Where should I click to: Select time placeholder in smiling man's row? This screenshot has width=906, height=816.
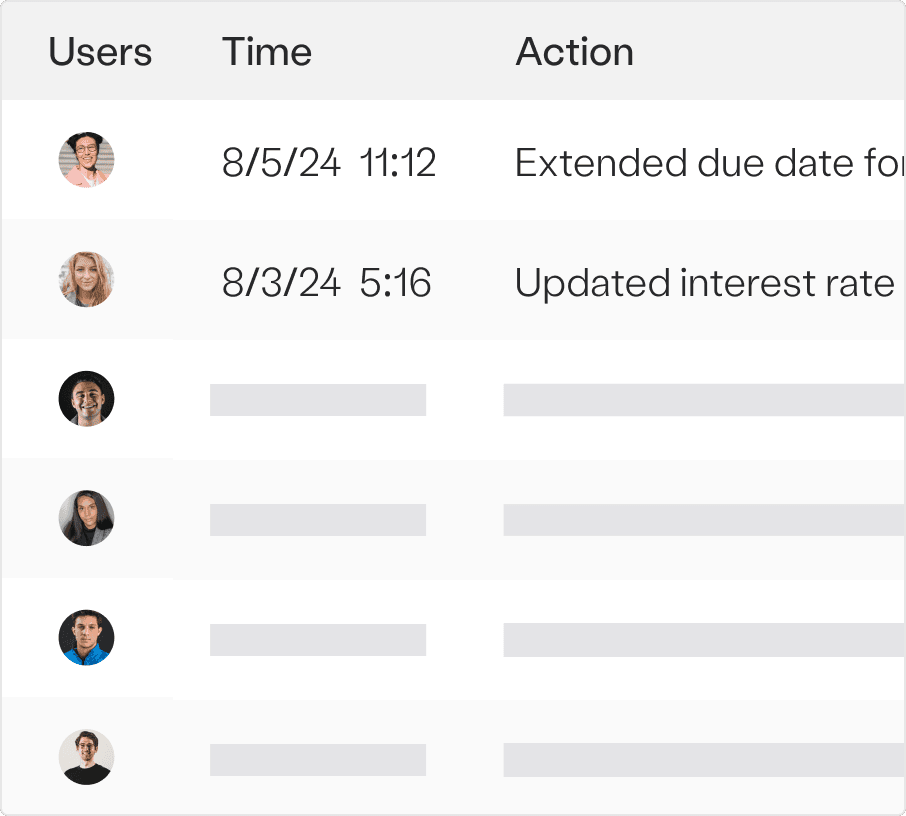click(x=318, y=400)
